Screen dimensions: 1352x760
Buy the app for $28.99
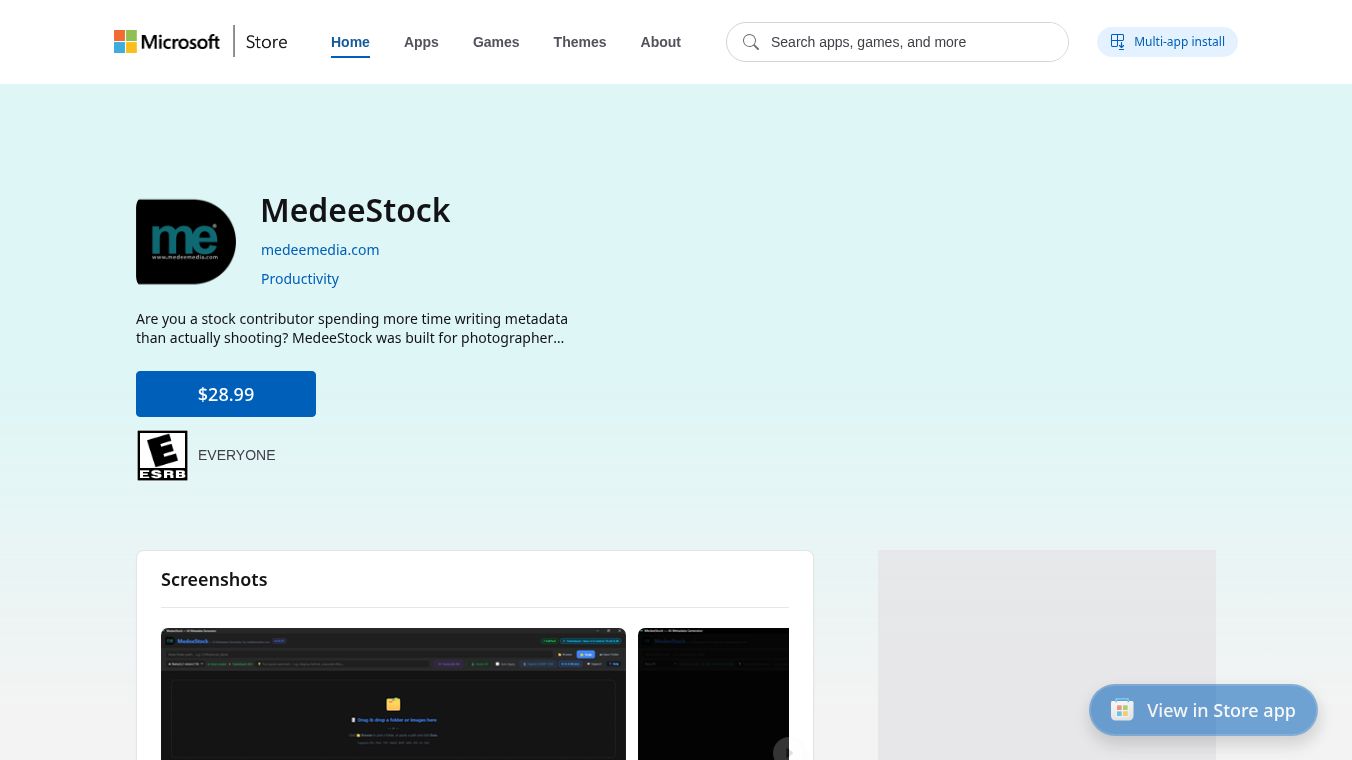(226, 394)
